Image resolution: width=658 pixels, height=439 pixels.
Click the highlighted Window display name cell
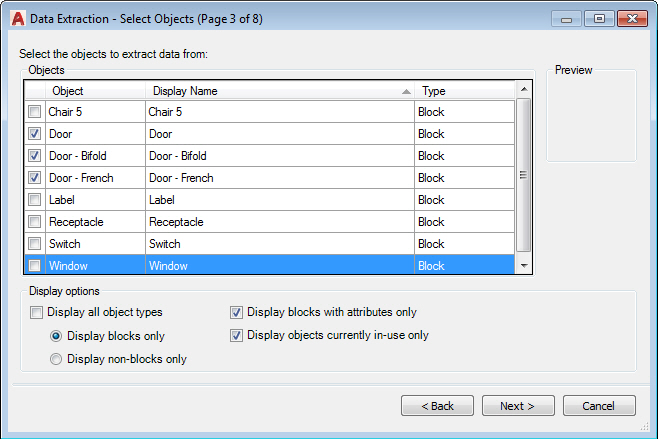point(280,265)
